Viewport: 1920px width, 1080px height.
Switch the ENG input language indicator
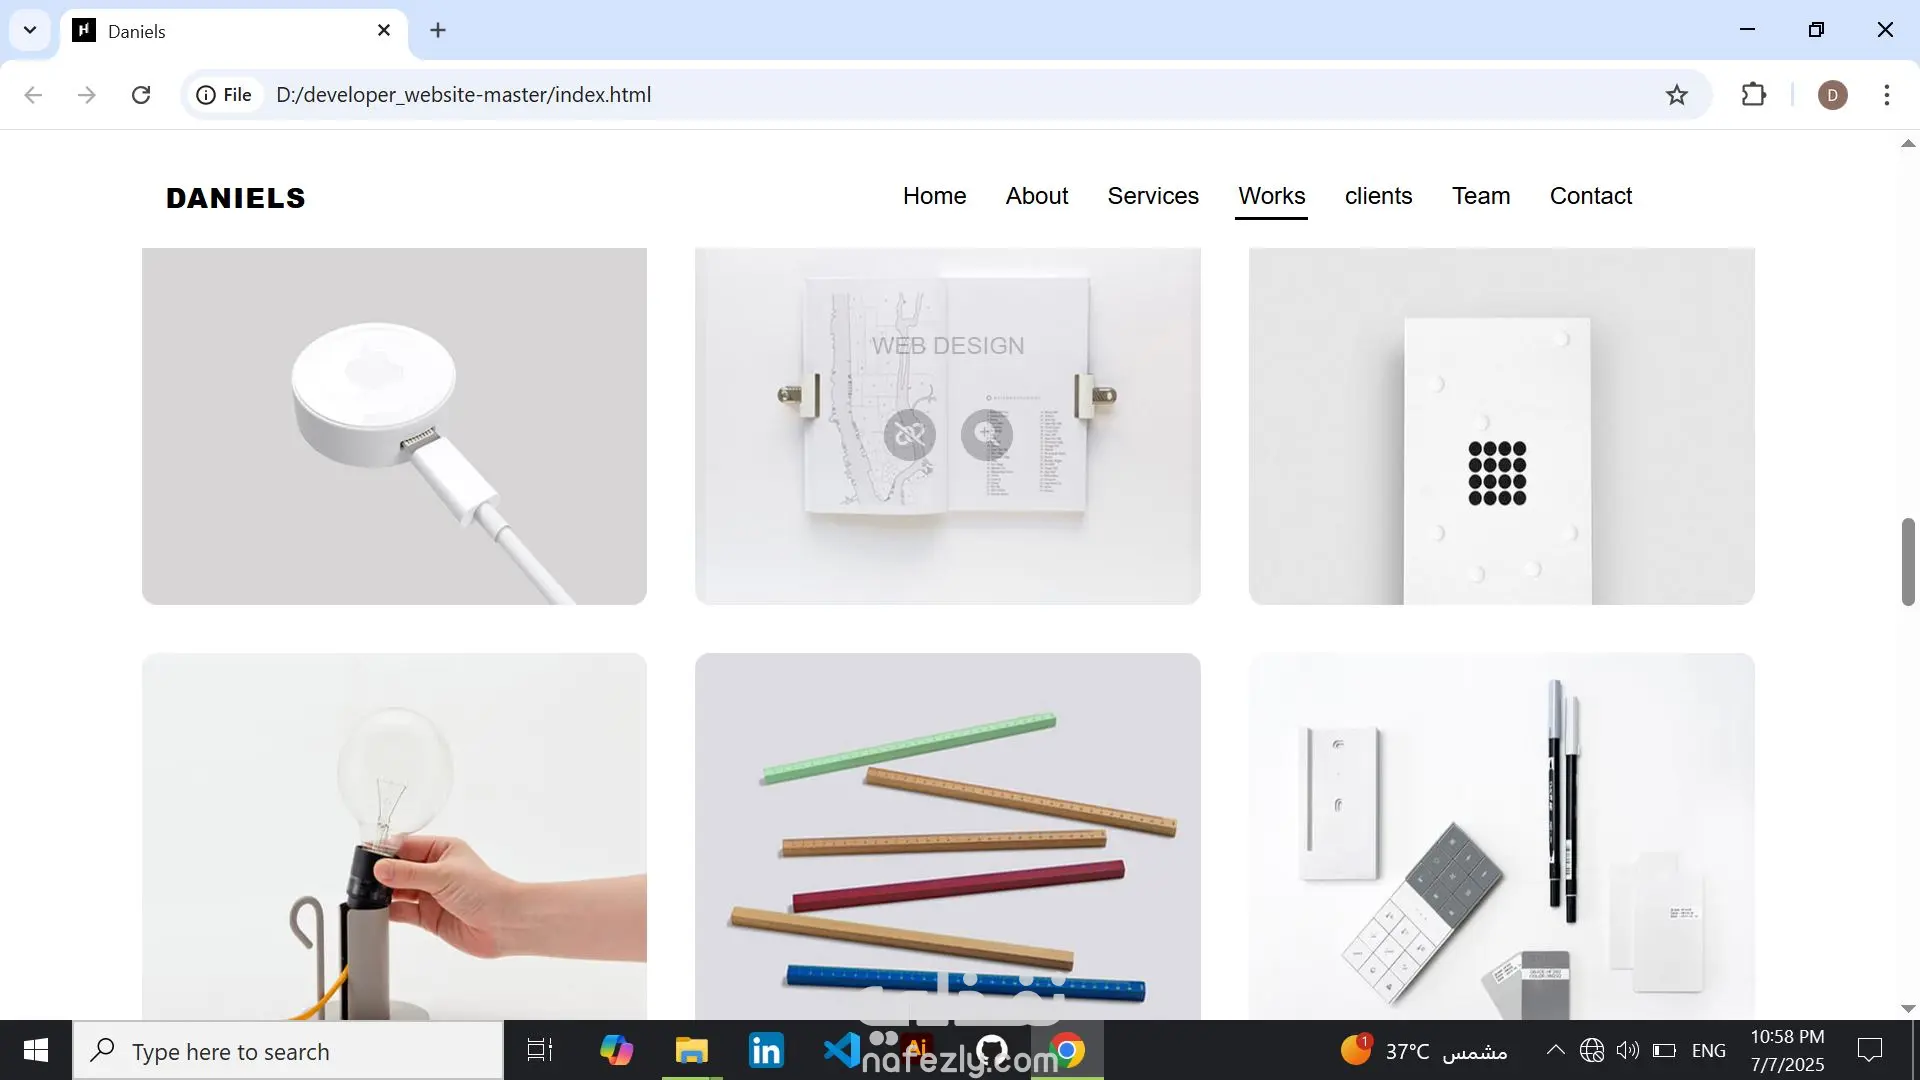point(1708,1051)
